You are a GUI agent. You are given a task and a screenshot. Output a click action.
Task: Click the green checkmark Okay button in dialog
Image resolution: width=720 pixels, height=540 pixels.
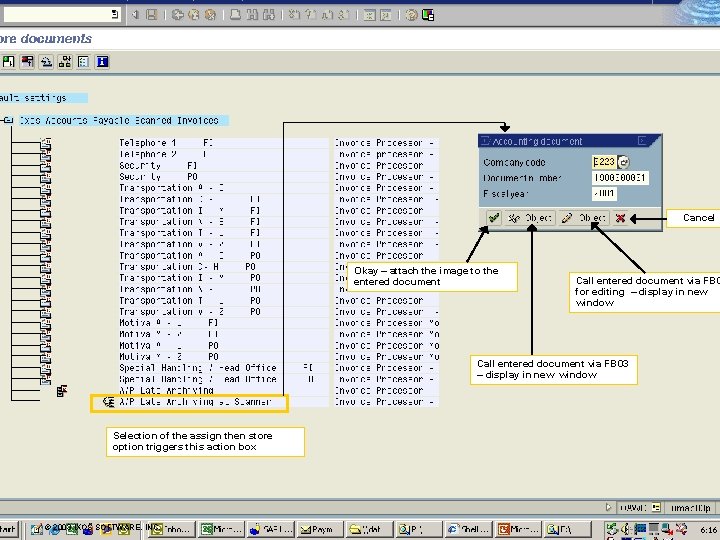tap(494, 218)
